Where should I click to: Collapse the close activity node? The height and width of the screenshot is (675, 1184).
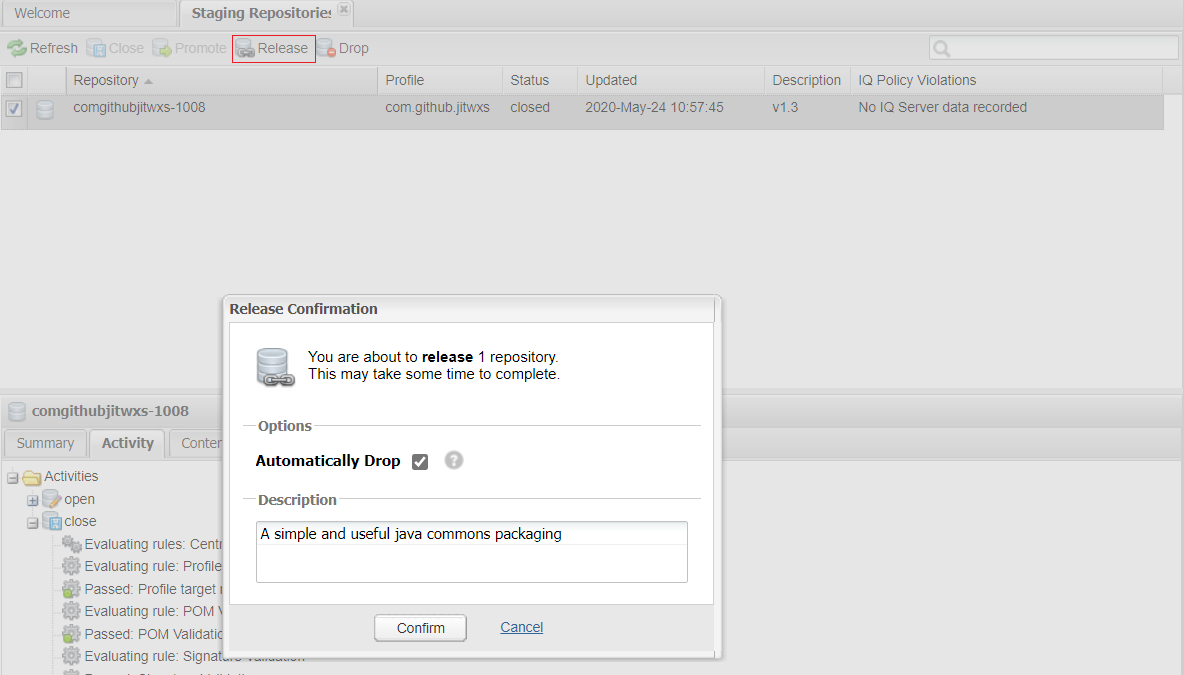[x=32, y=521]
